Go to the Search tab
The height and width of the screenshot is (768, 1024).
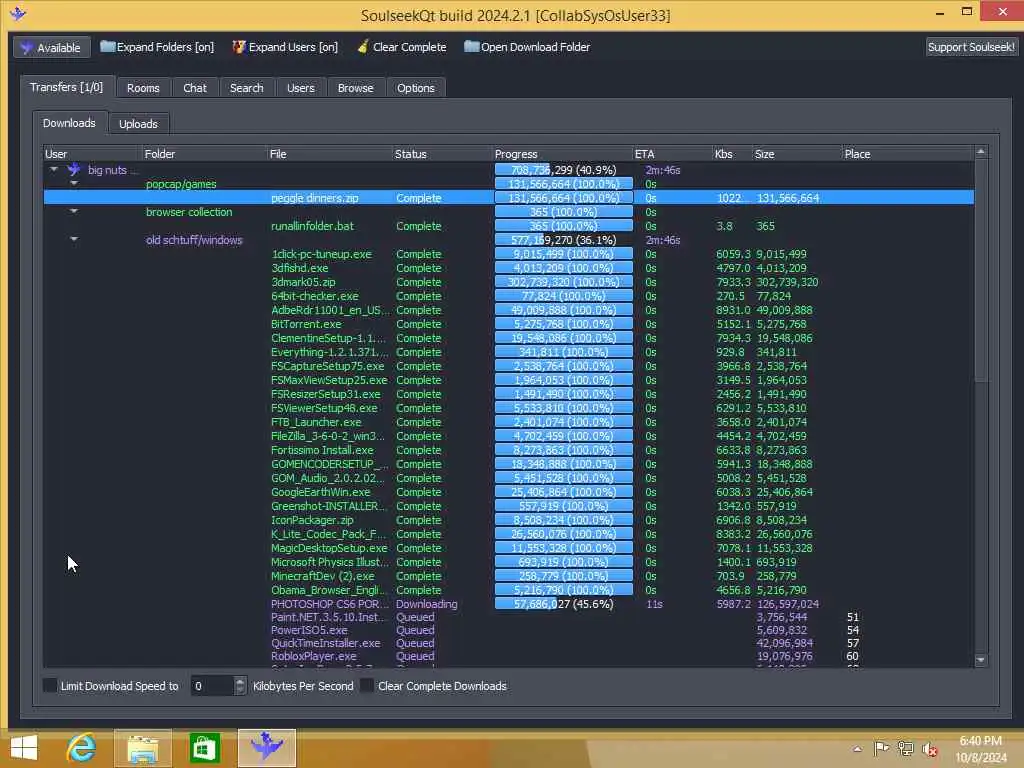246,88
